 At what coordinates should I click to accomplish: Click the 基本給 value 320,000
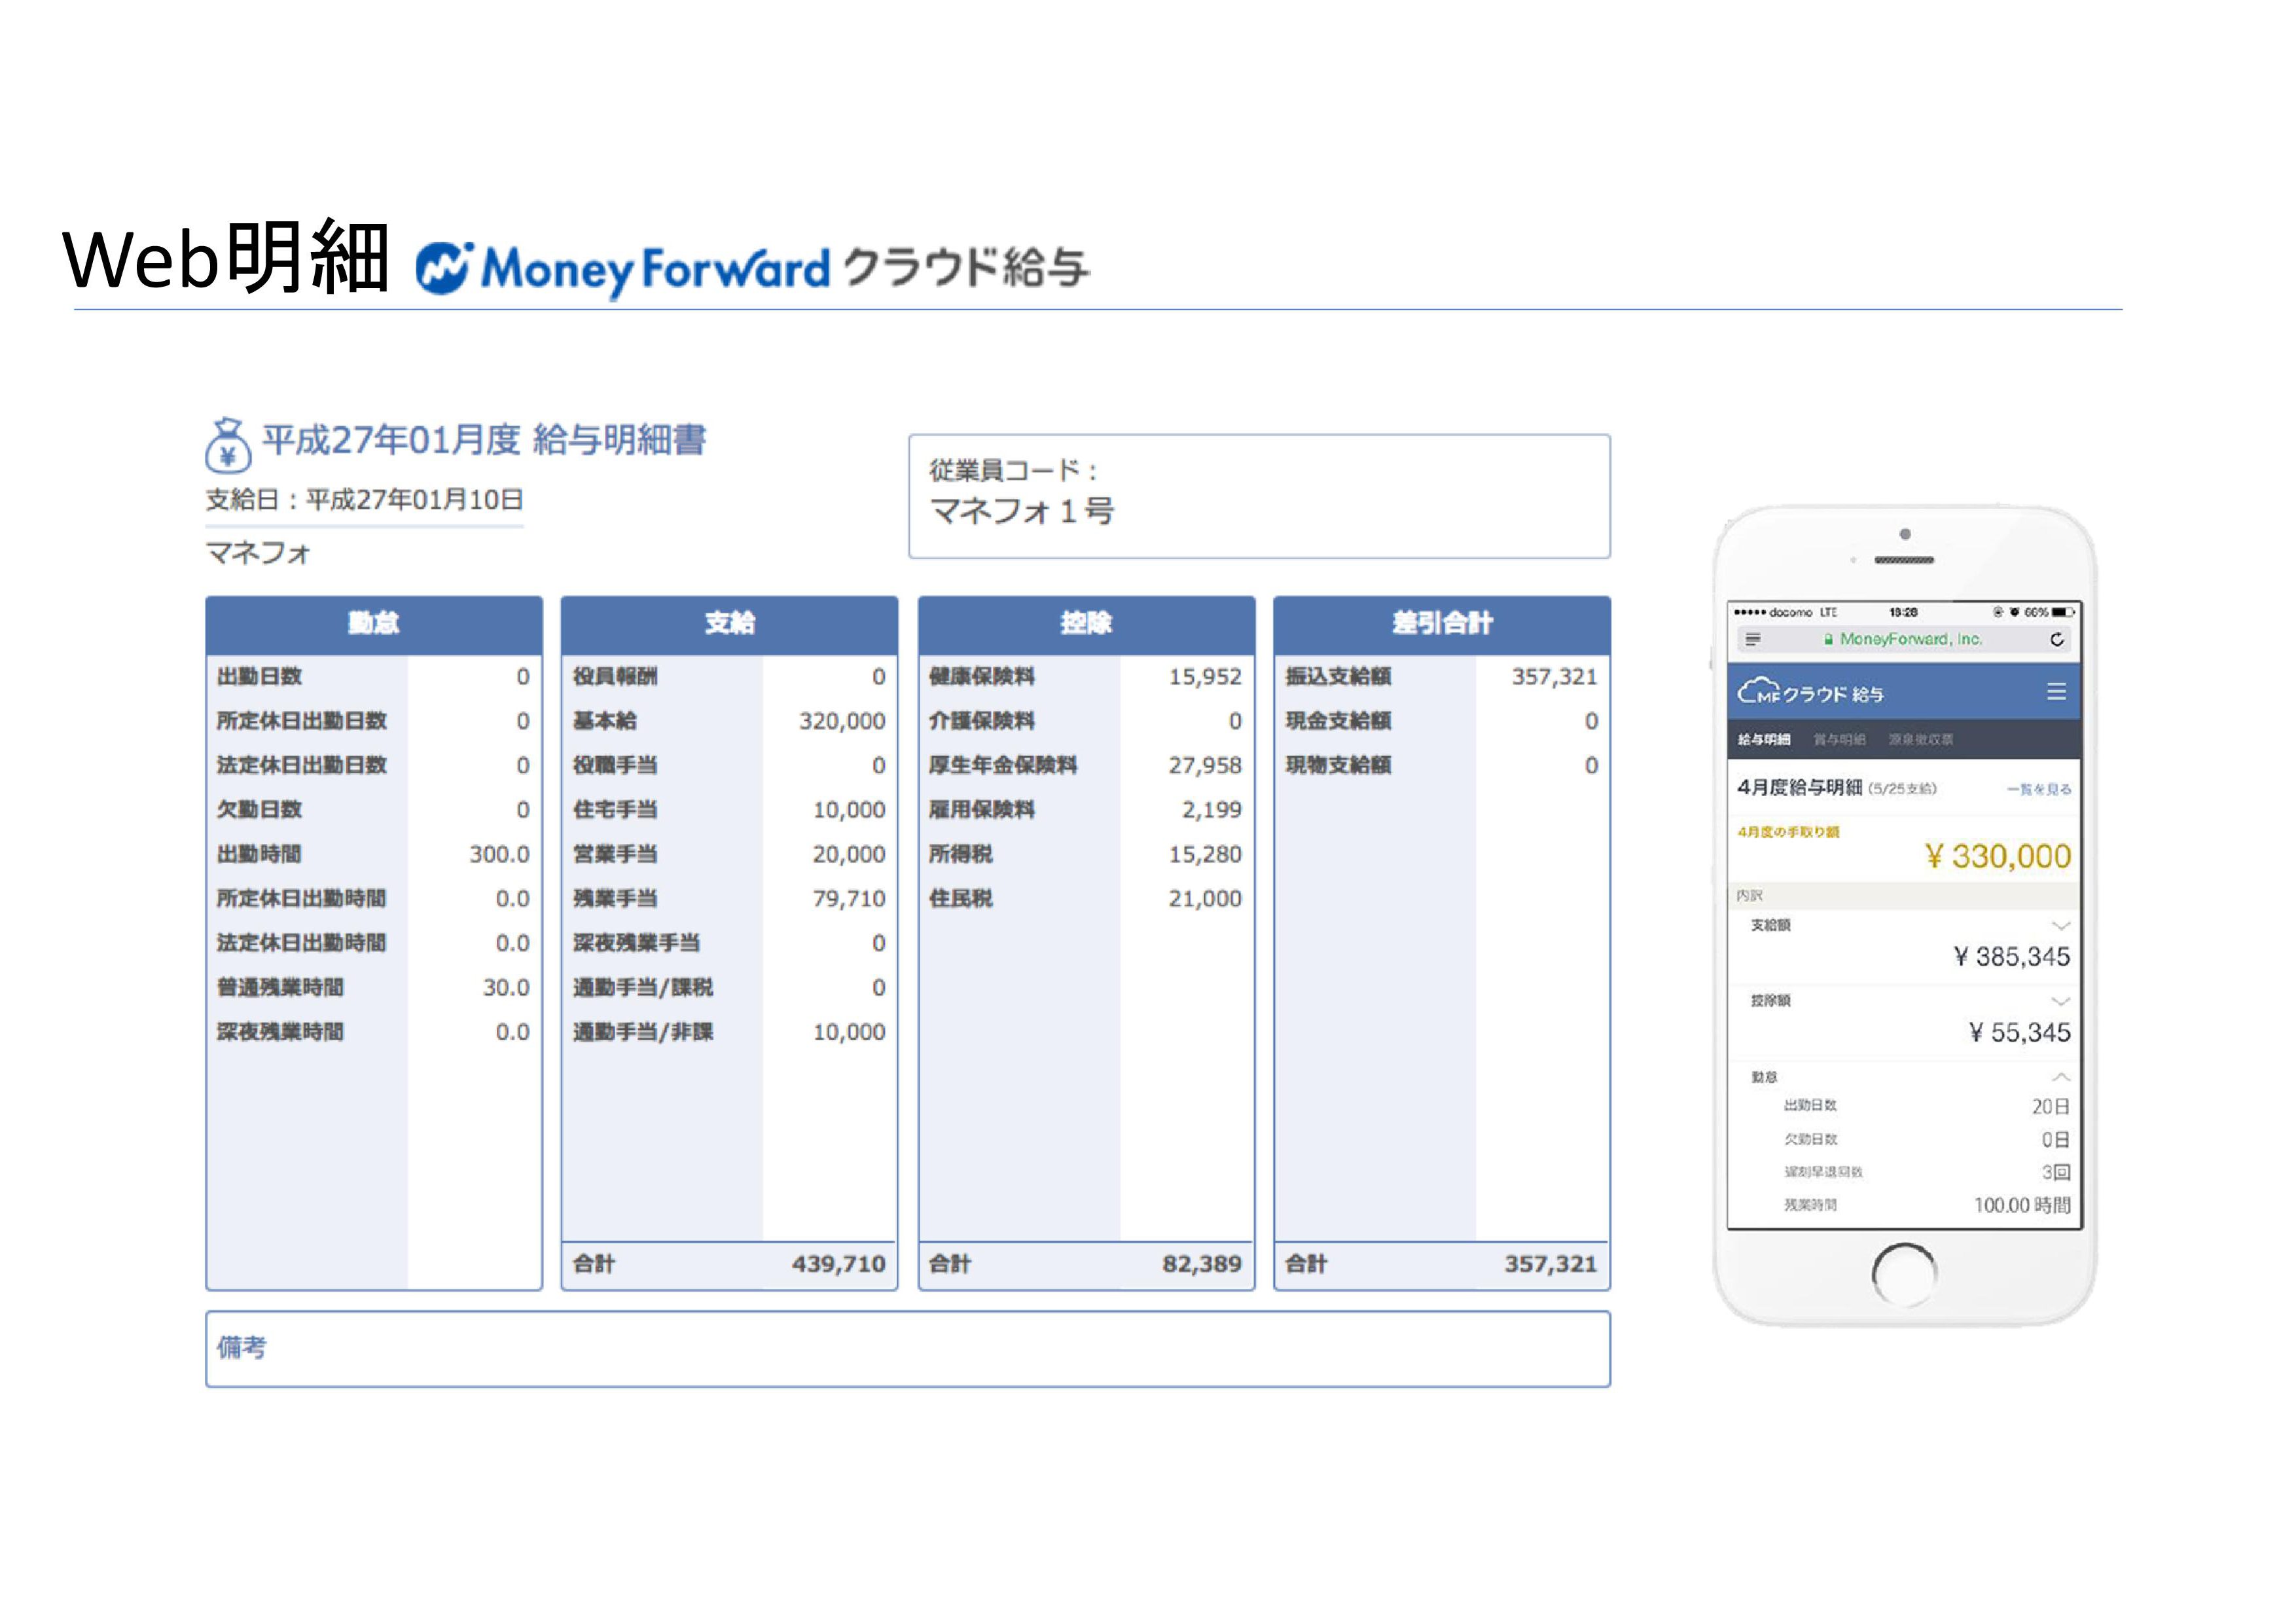[x=842, y=721]
